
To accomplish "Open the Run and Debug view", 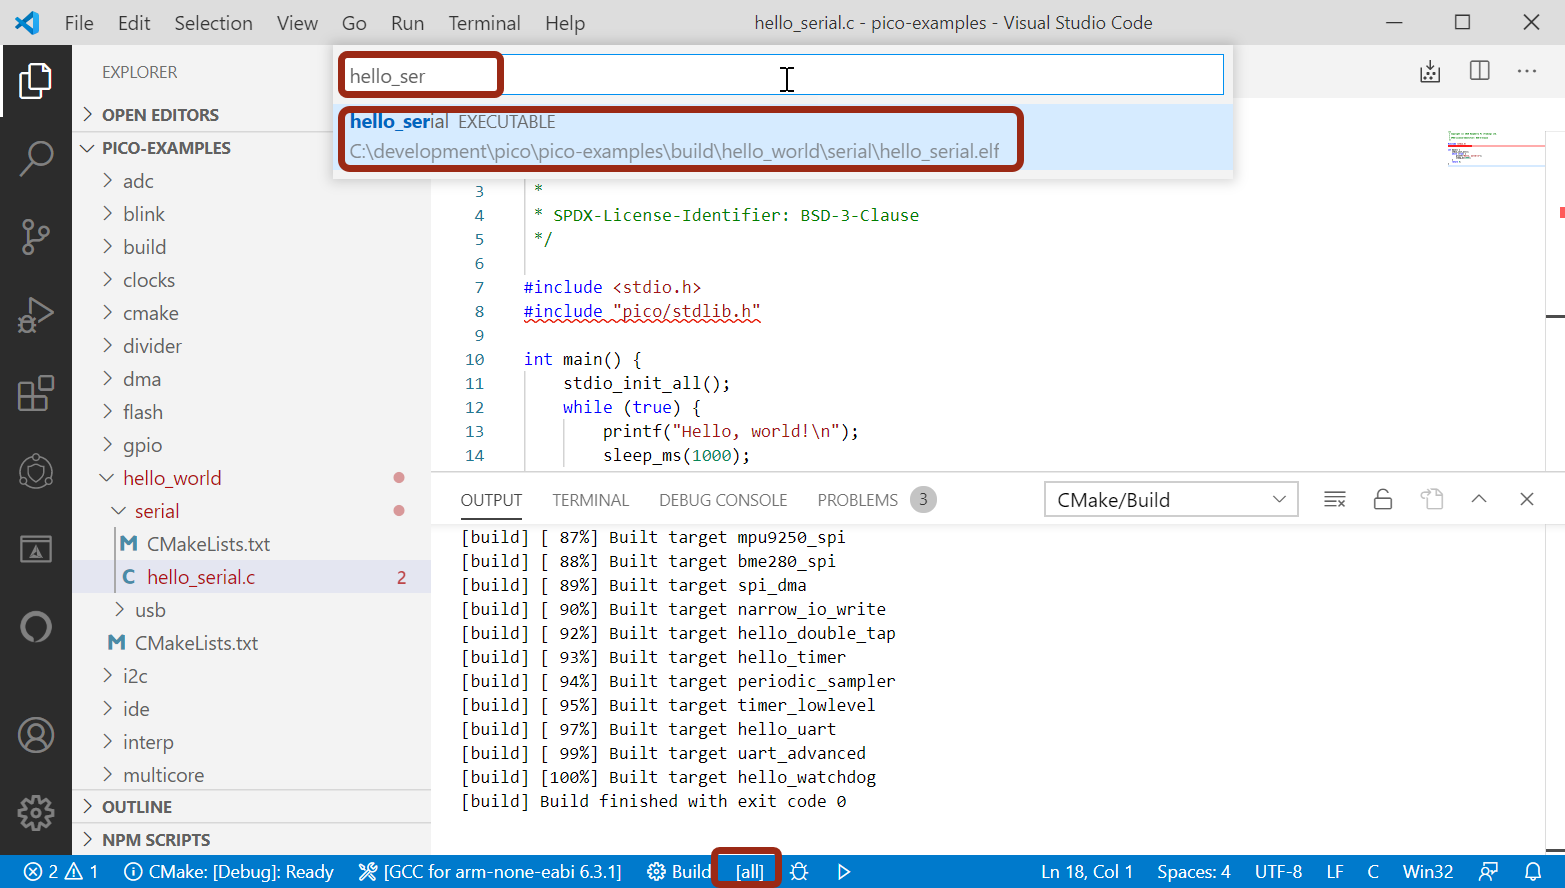I will 36,315.
